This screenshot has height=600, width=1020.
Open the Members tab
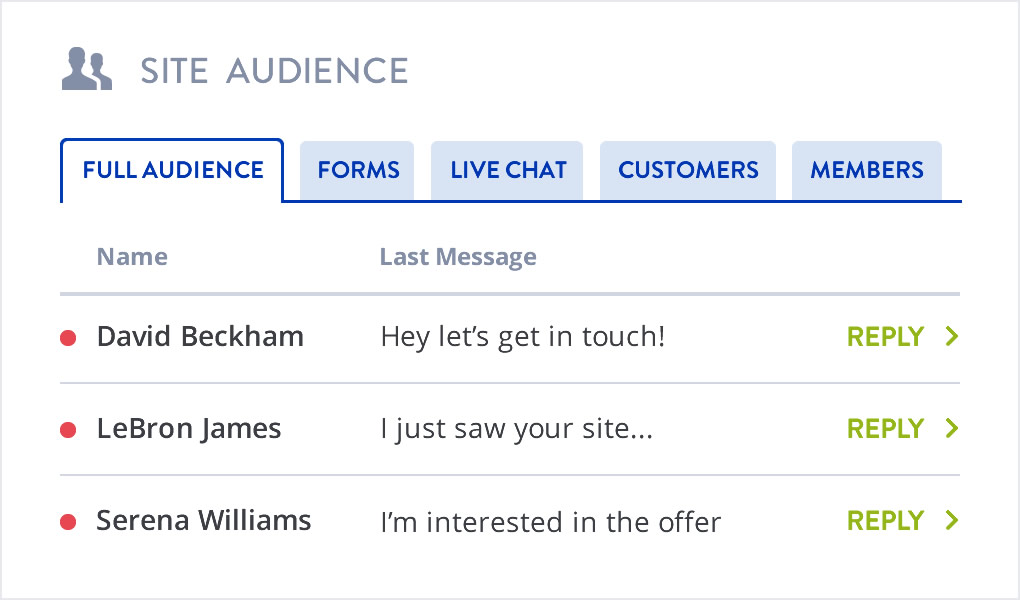(866, 170)
